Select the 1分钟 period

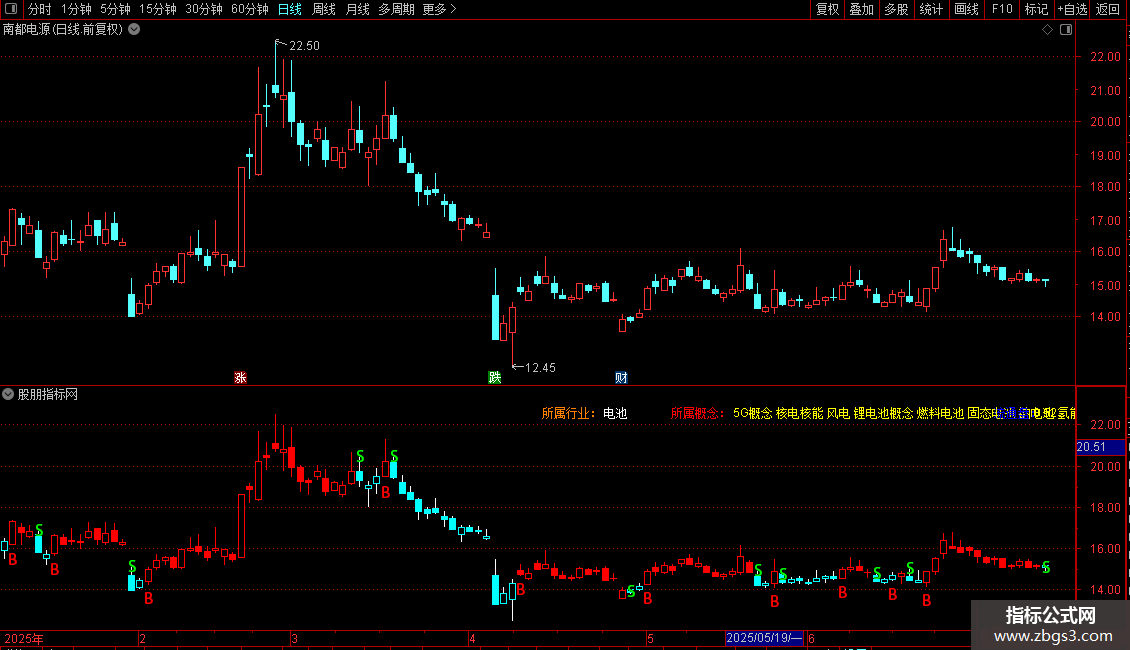76,9
